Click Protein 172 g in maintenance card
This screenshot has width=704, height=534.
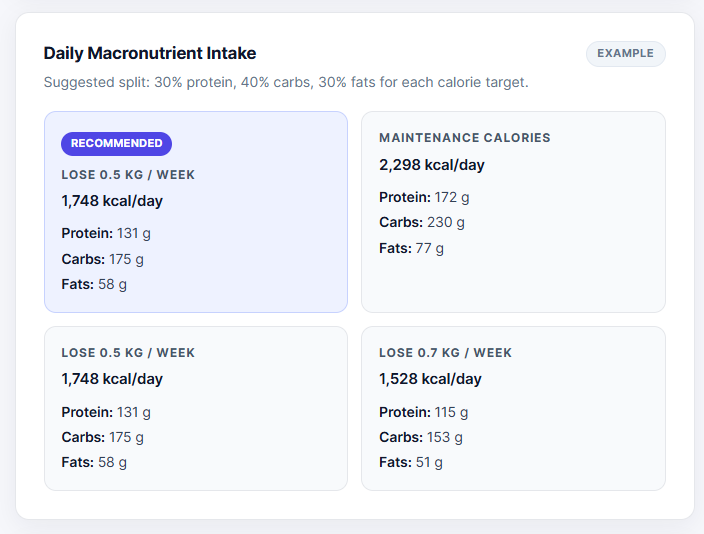coord(424,198)
